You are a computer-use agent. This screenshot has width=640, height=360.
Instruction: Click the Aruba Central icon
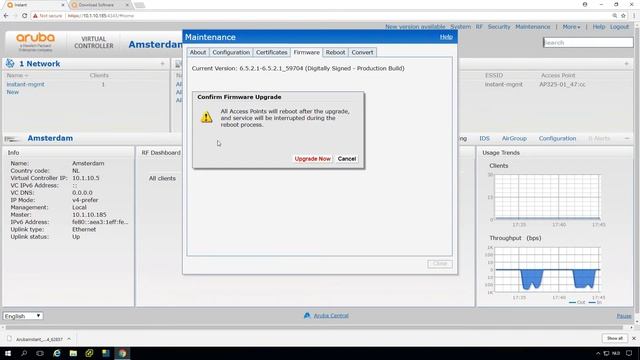tap(307, 316)
